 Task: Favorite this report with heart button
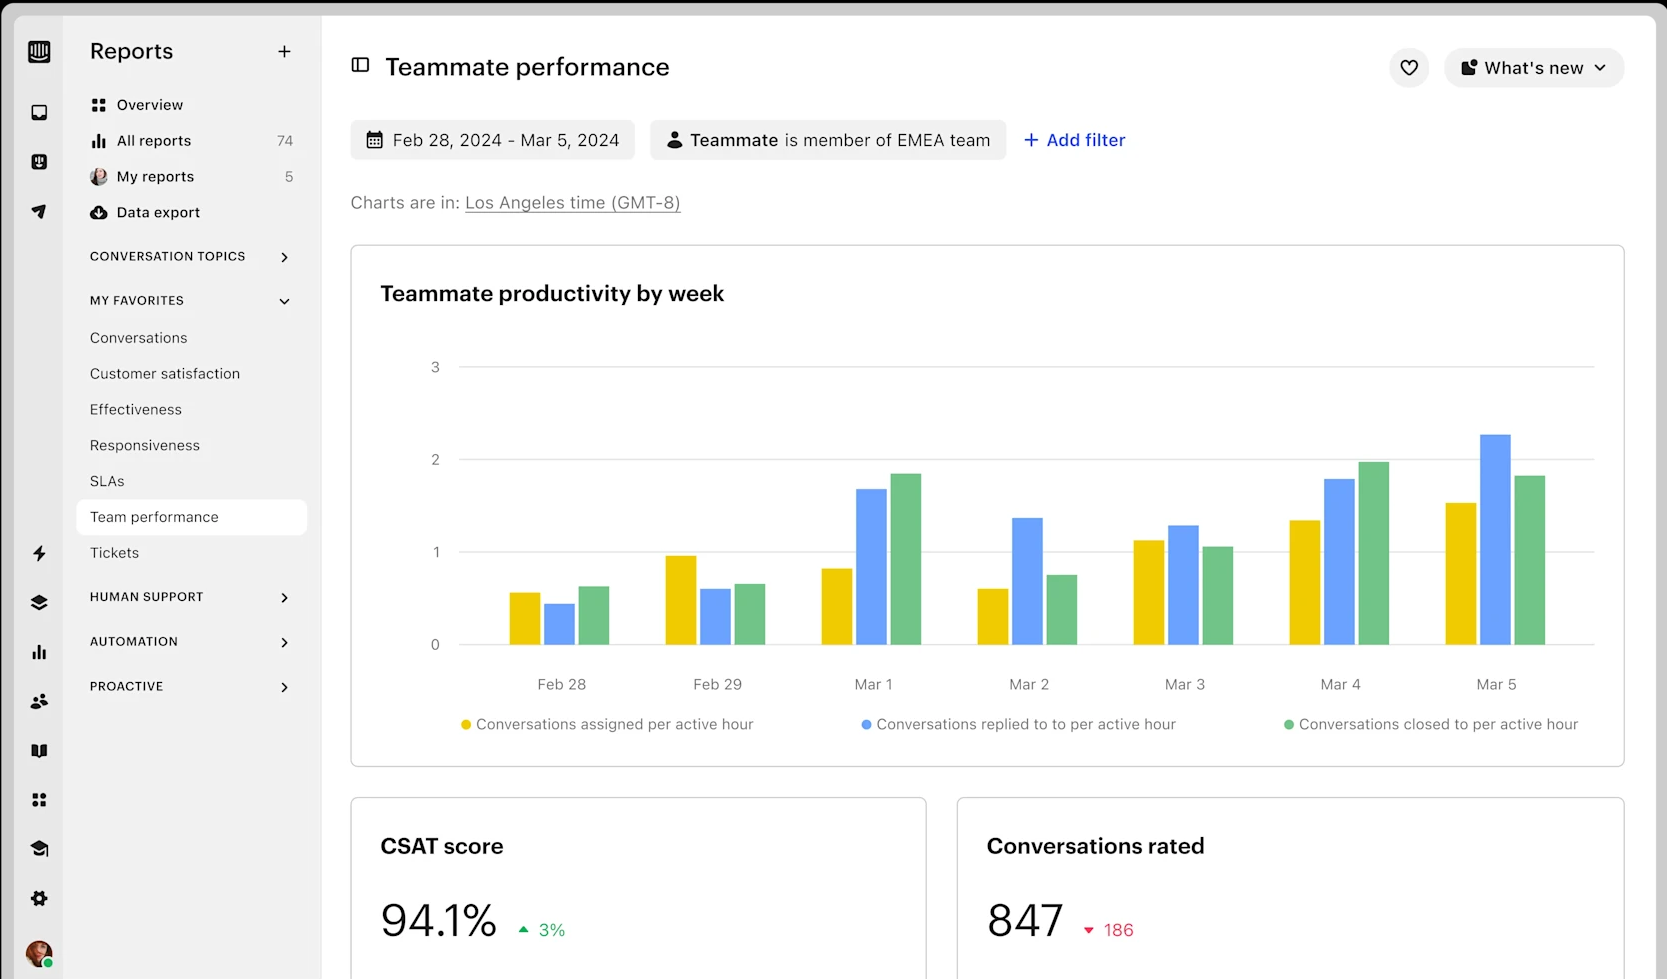tap(1408, 68)
